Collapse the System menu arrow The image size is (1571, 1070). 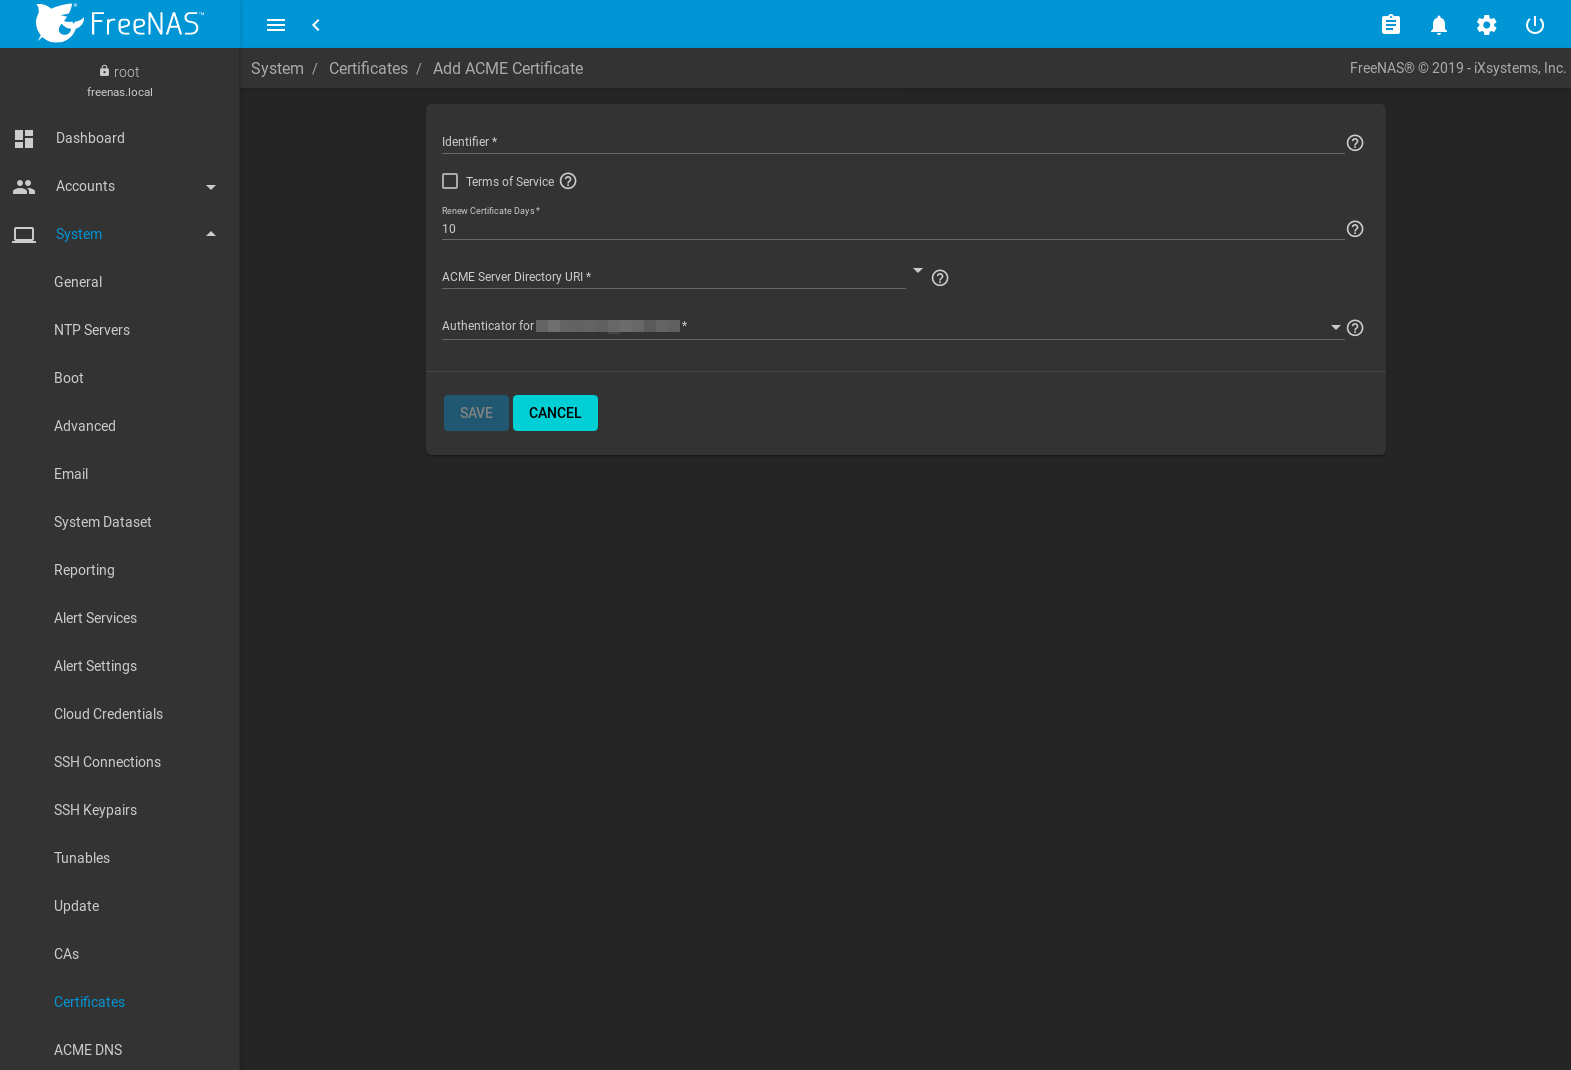pos(211,234)
